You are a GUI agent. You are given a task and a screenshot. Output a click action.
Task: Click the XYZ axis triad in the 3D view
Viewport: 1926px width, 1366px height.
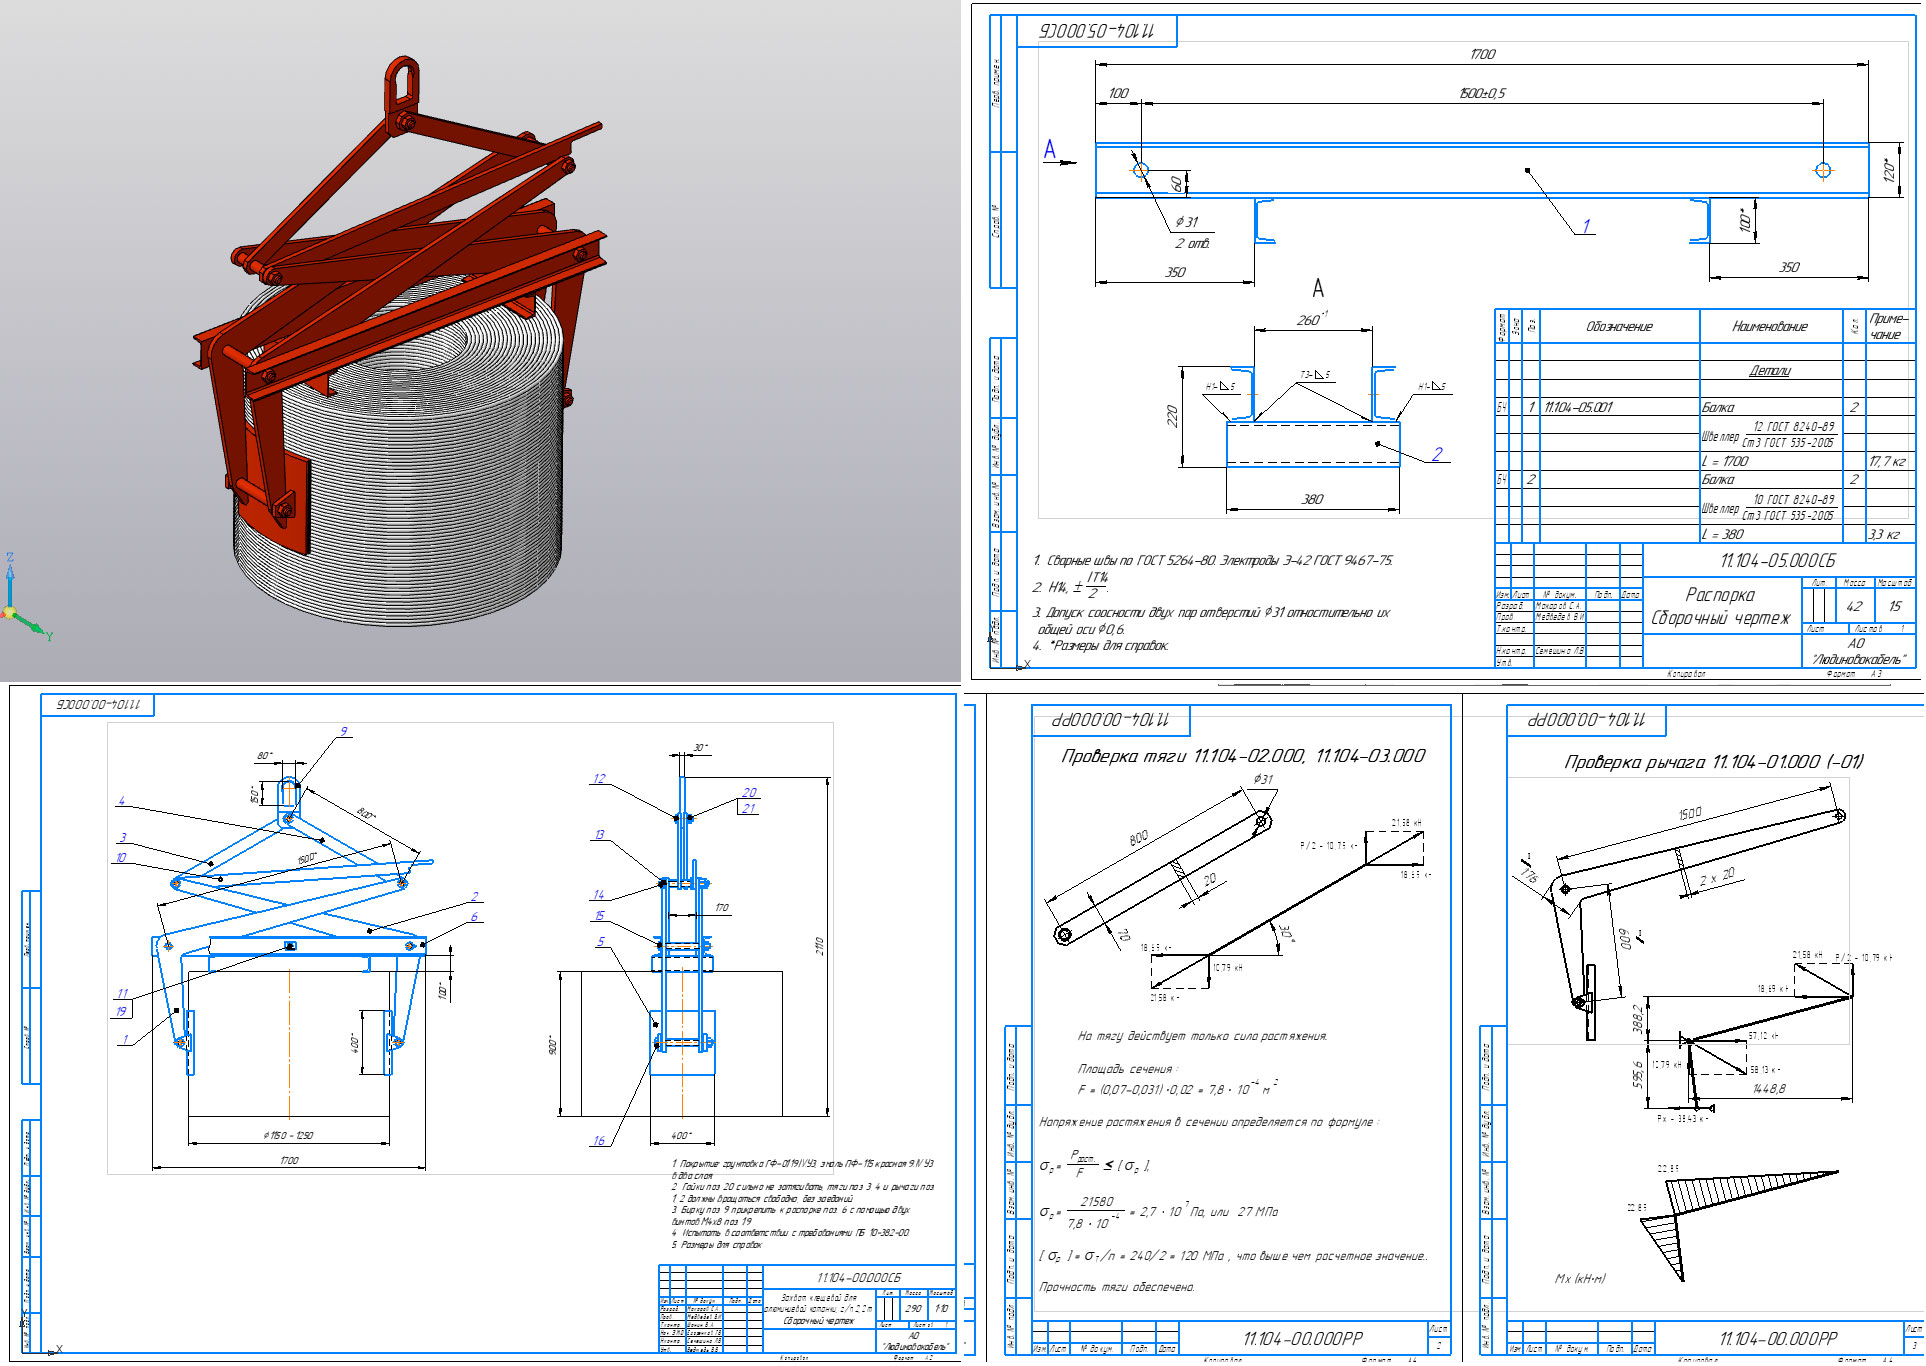[x=24, y=597]
